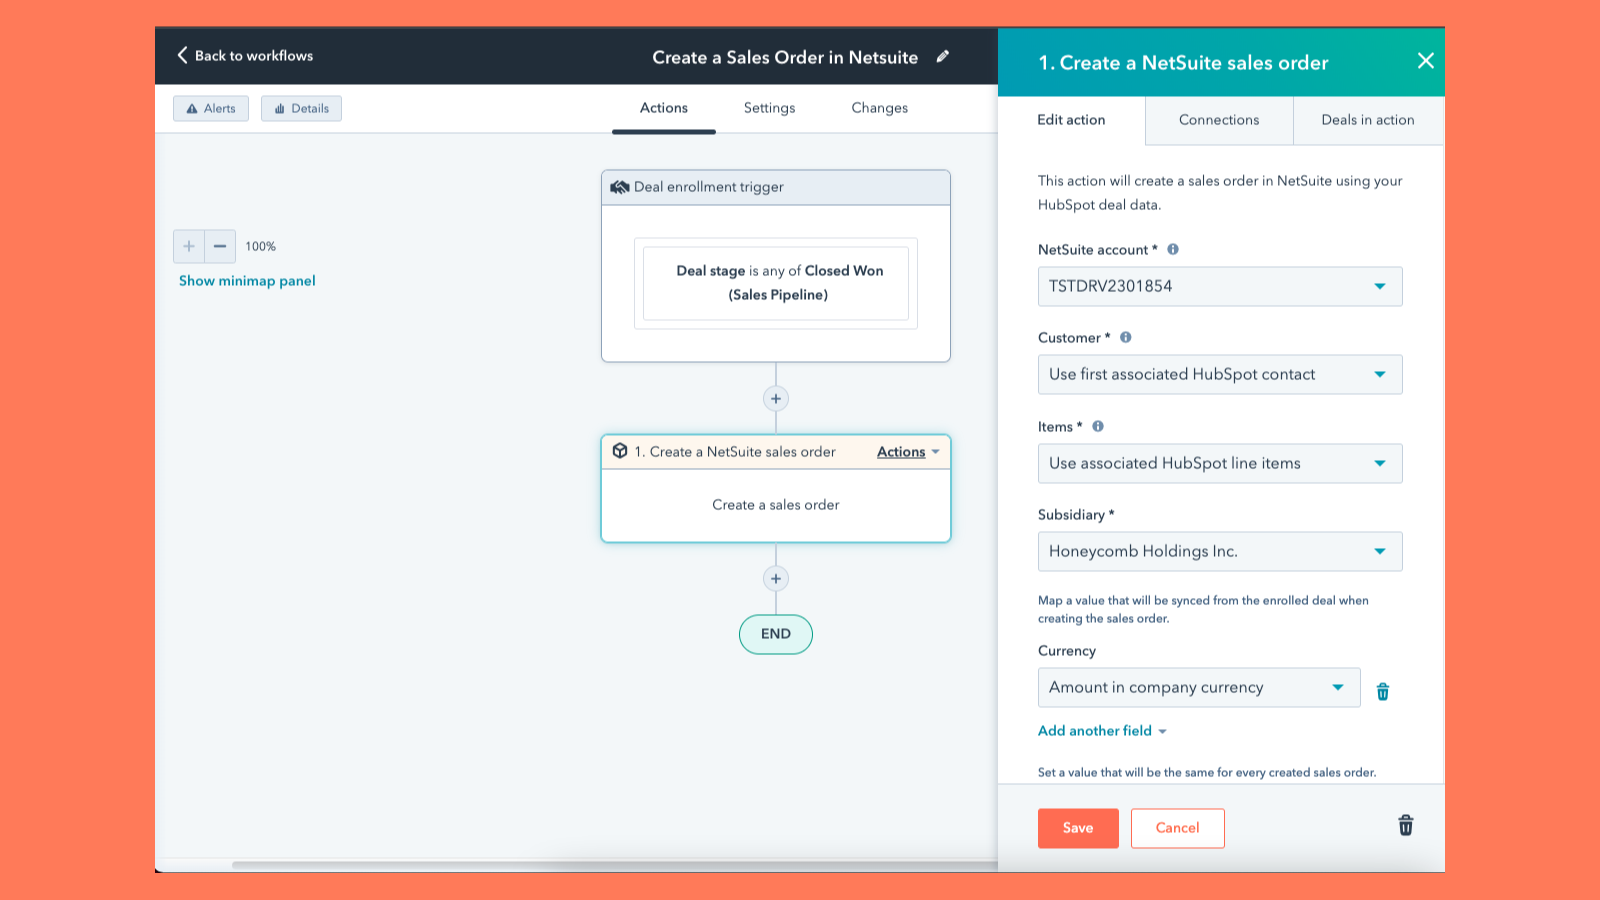Viewport: 1600px width, 900px height.
Task: Remove the Currency field via its trash icon
Action: click(x=1383, y=689)
